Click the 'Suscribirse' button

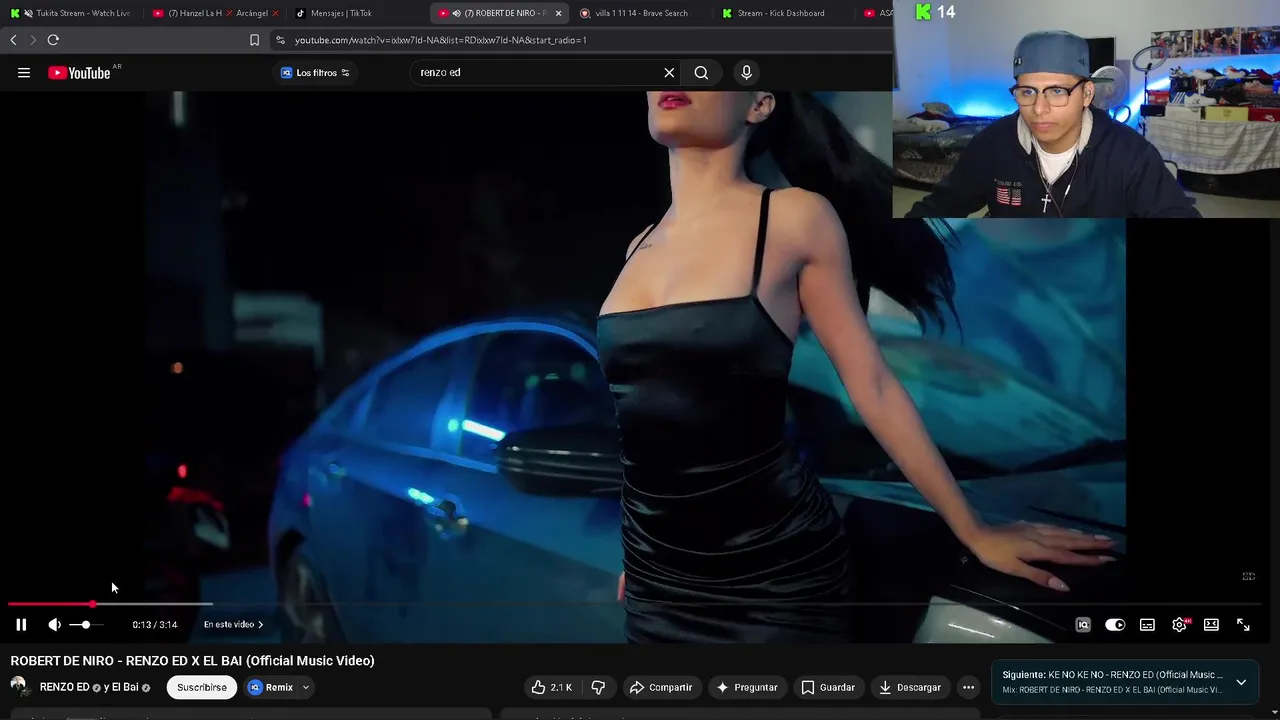202,687
